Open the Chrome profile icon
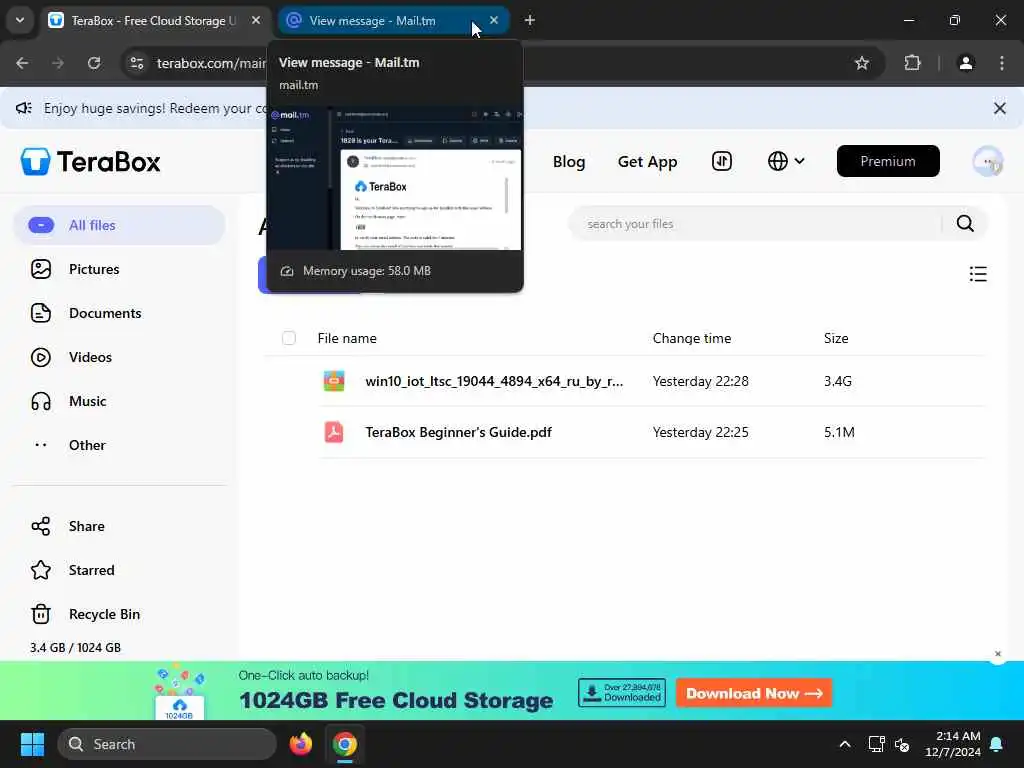1024x768 pixels. coord(966,63)
